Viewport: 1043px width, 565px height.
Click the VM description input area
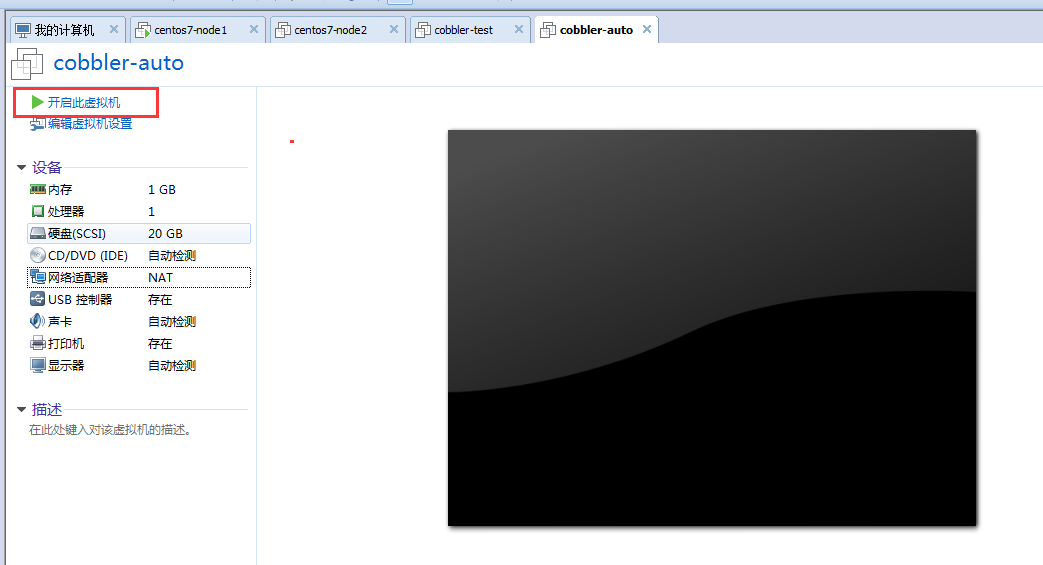point(110,430)
